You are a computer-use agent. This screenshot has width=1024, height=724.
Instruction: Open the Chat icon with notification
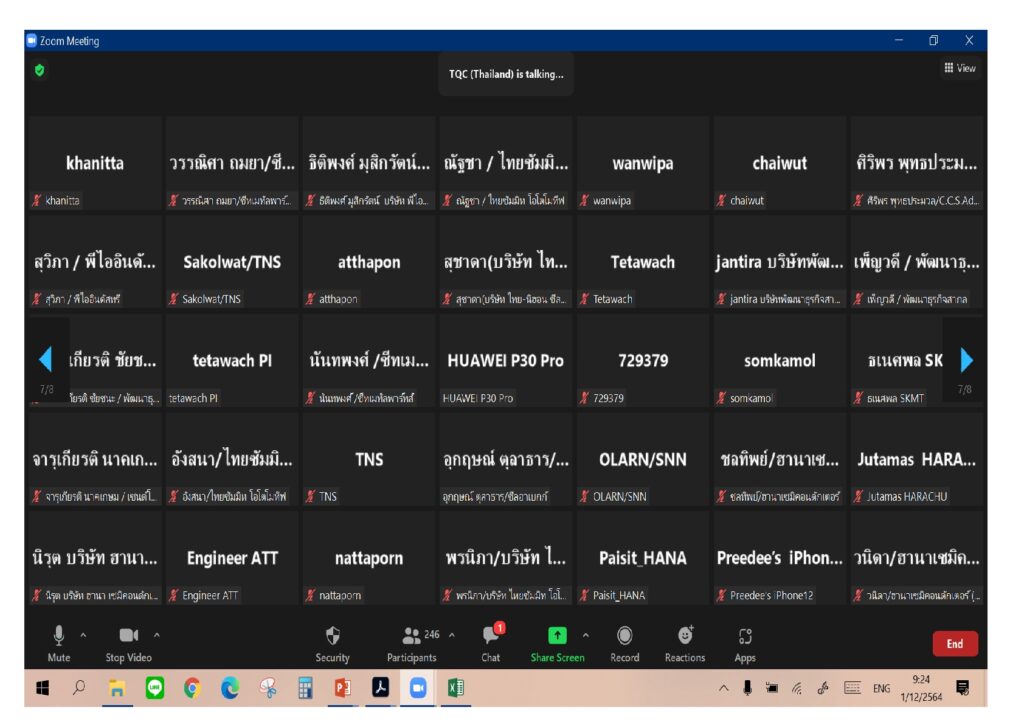491,635
